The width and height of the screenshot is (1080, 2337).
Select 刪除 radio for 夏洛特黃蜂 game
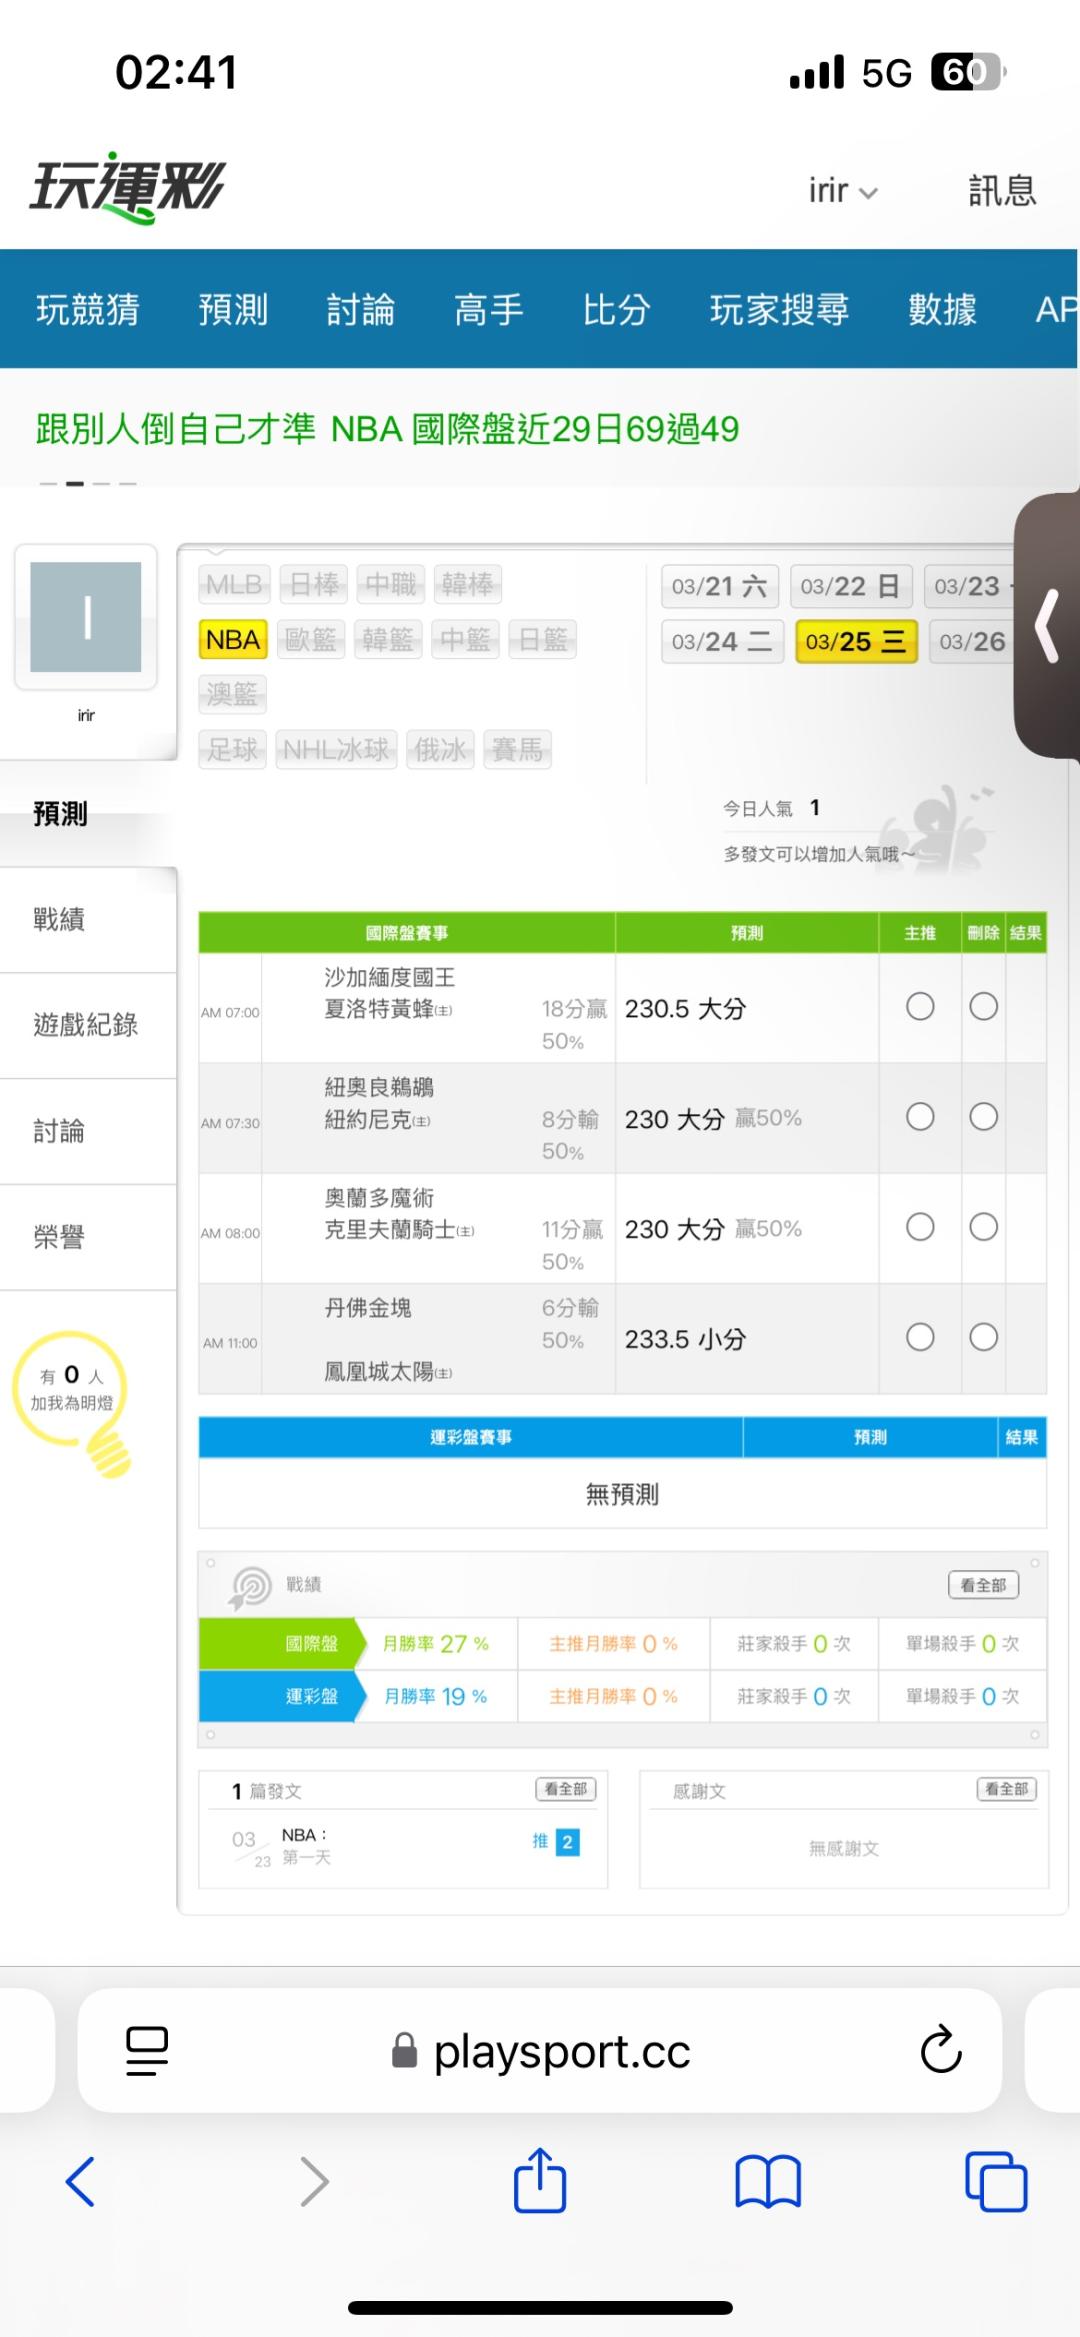tap(984, 1006)
